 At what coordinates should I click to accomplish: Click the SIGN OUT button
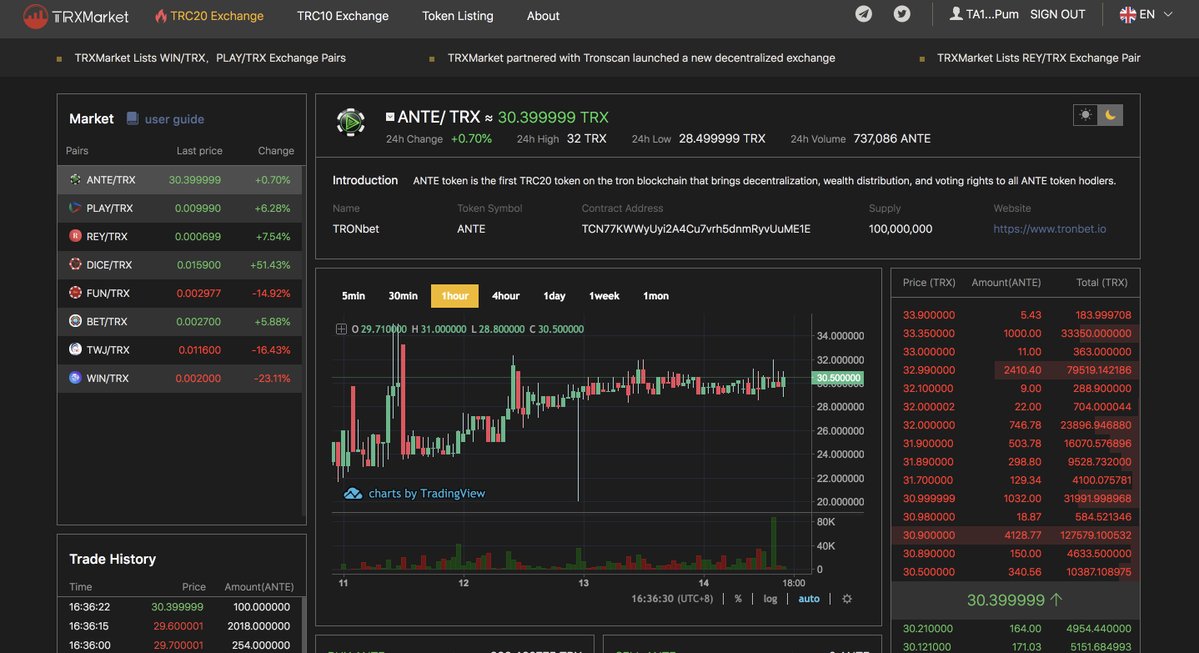click(x=1058, y=15)
